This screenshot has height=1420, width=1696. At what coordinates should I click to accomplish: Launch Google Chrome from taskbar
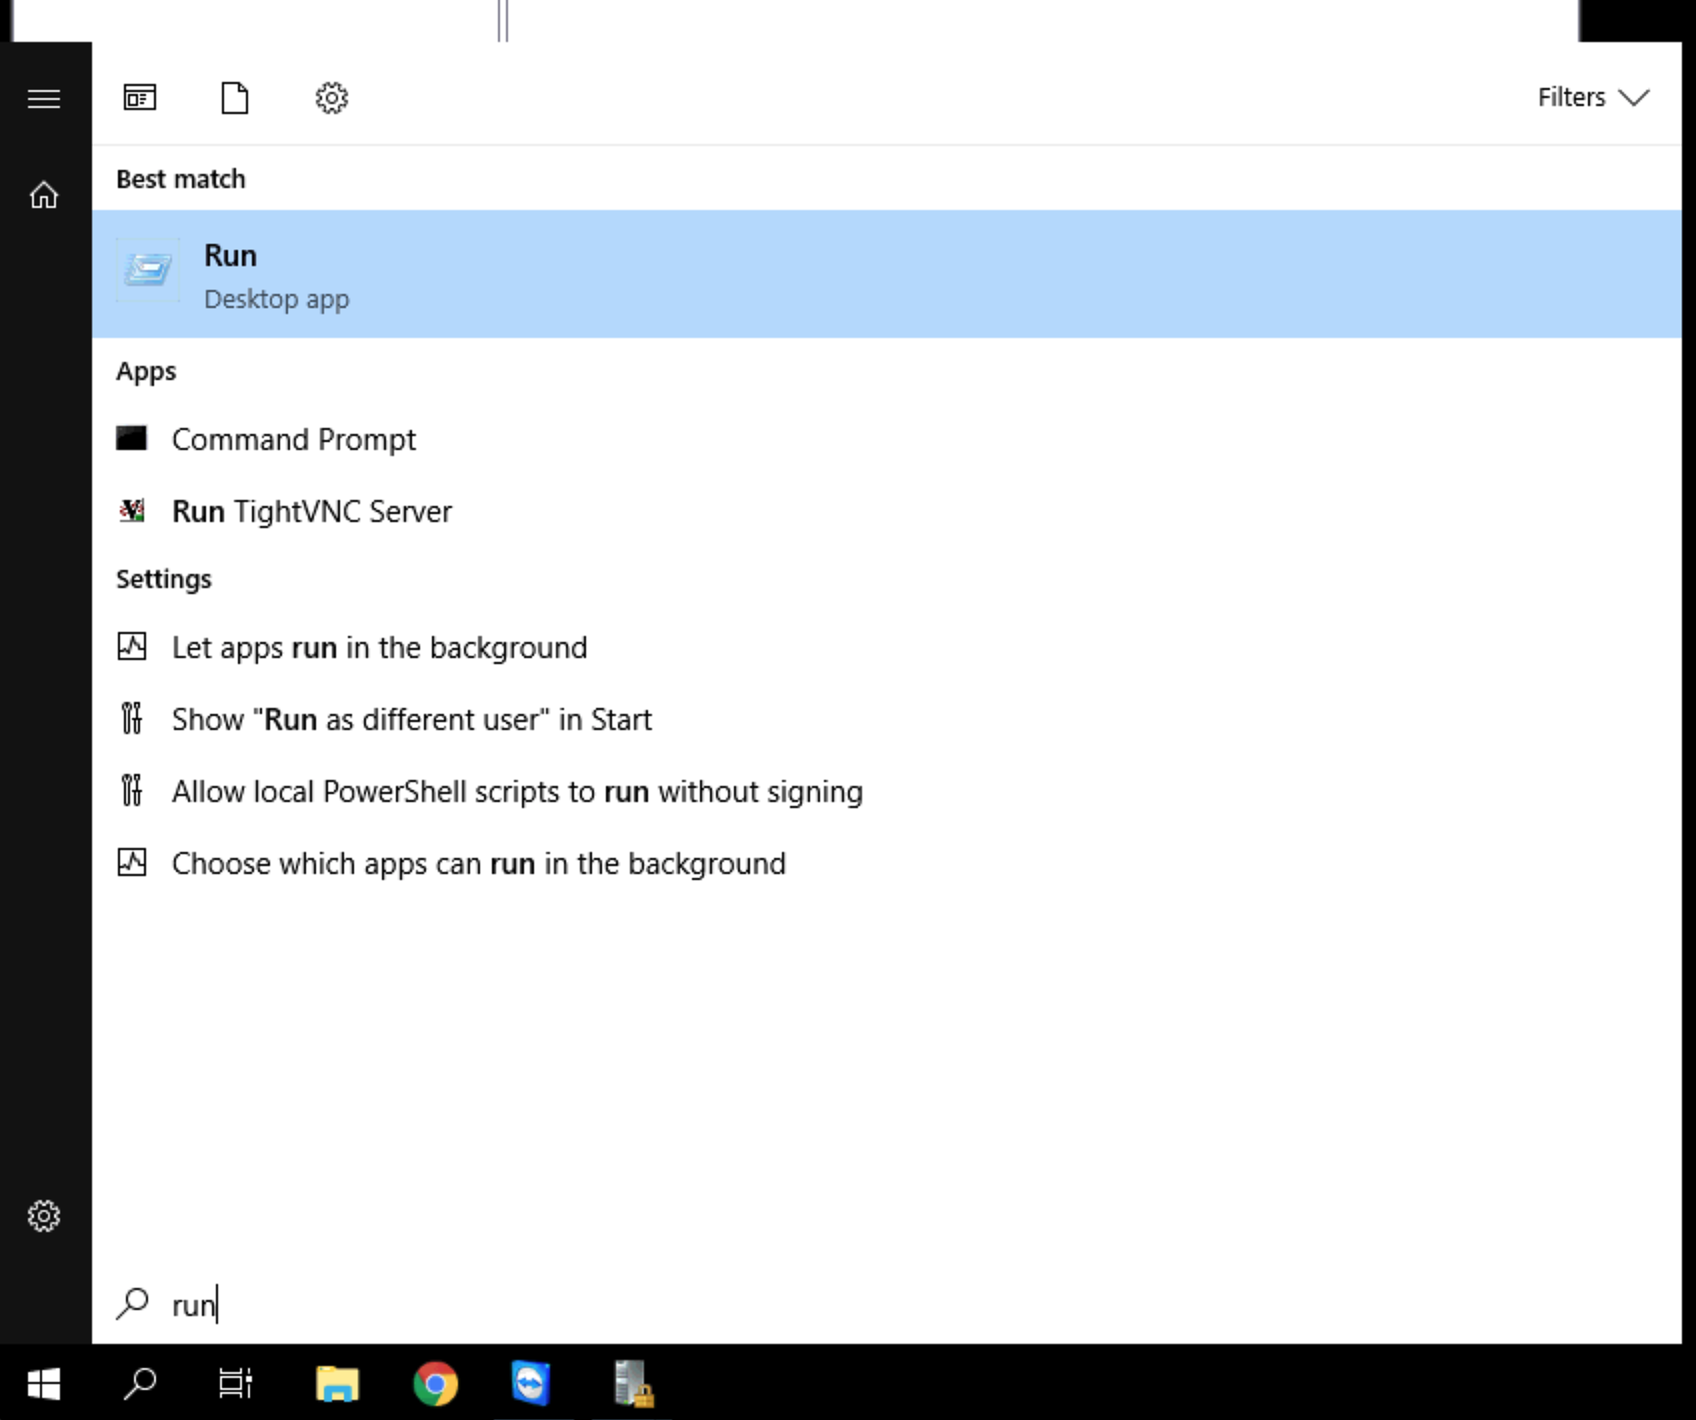click(435, 1384)
